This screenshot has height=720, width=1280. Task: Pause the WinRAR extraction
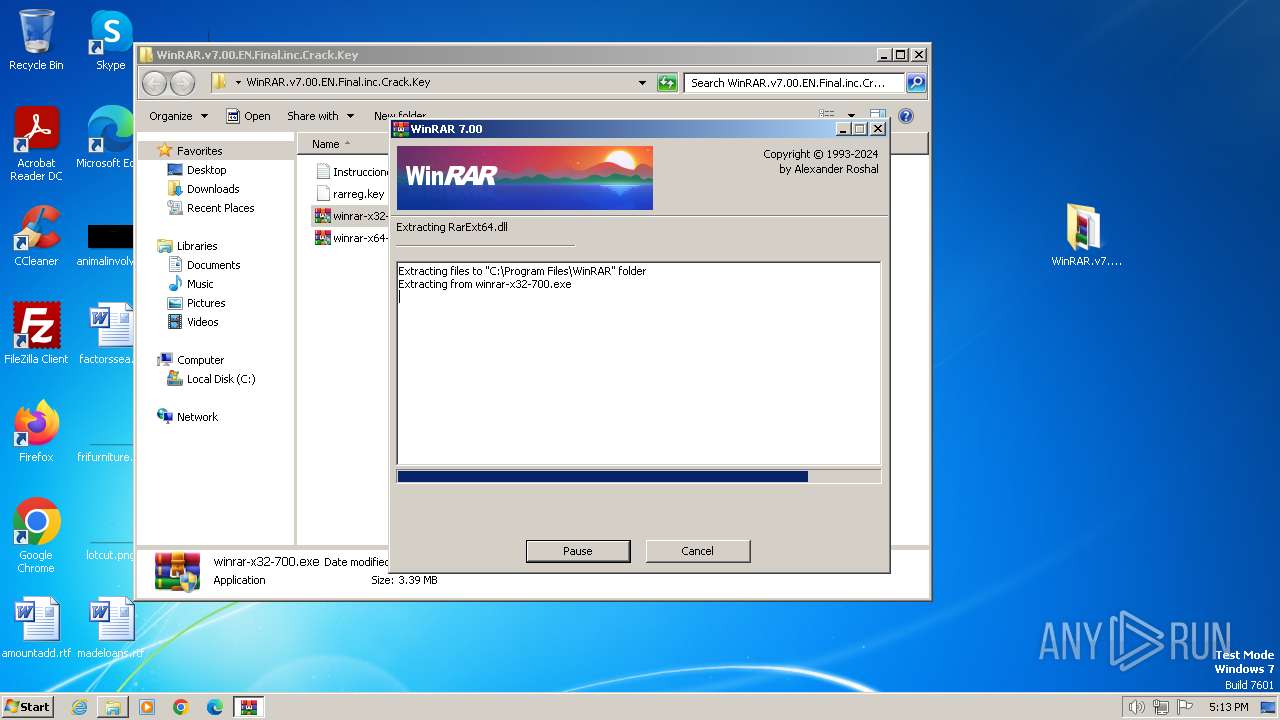[578, 551]
